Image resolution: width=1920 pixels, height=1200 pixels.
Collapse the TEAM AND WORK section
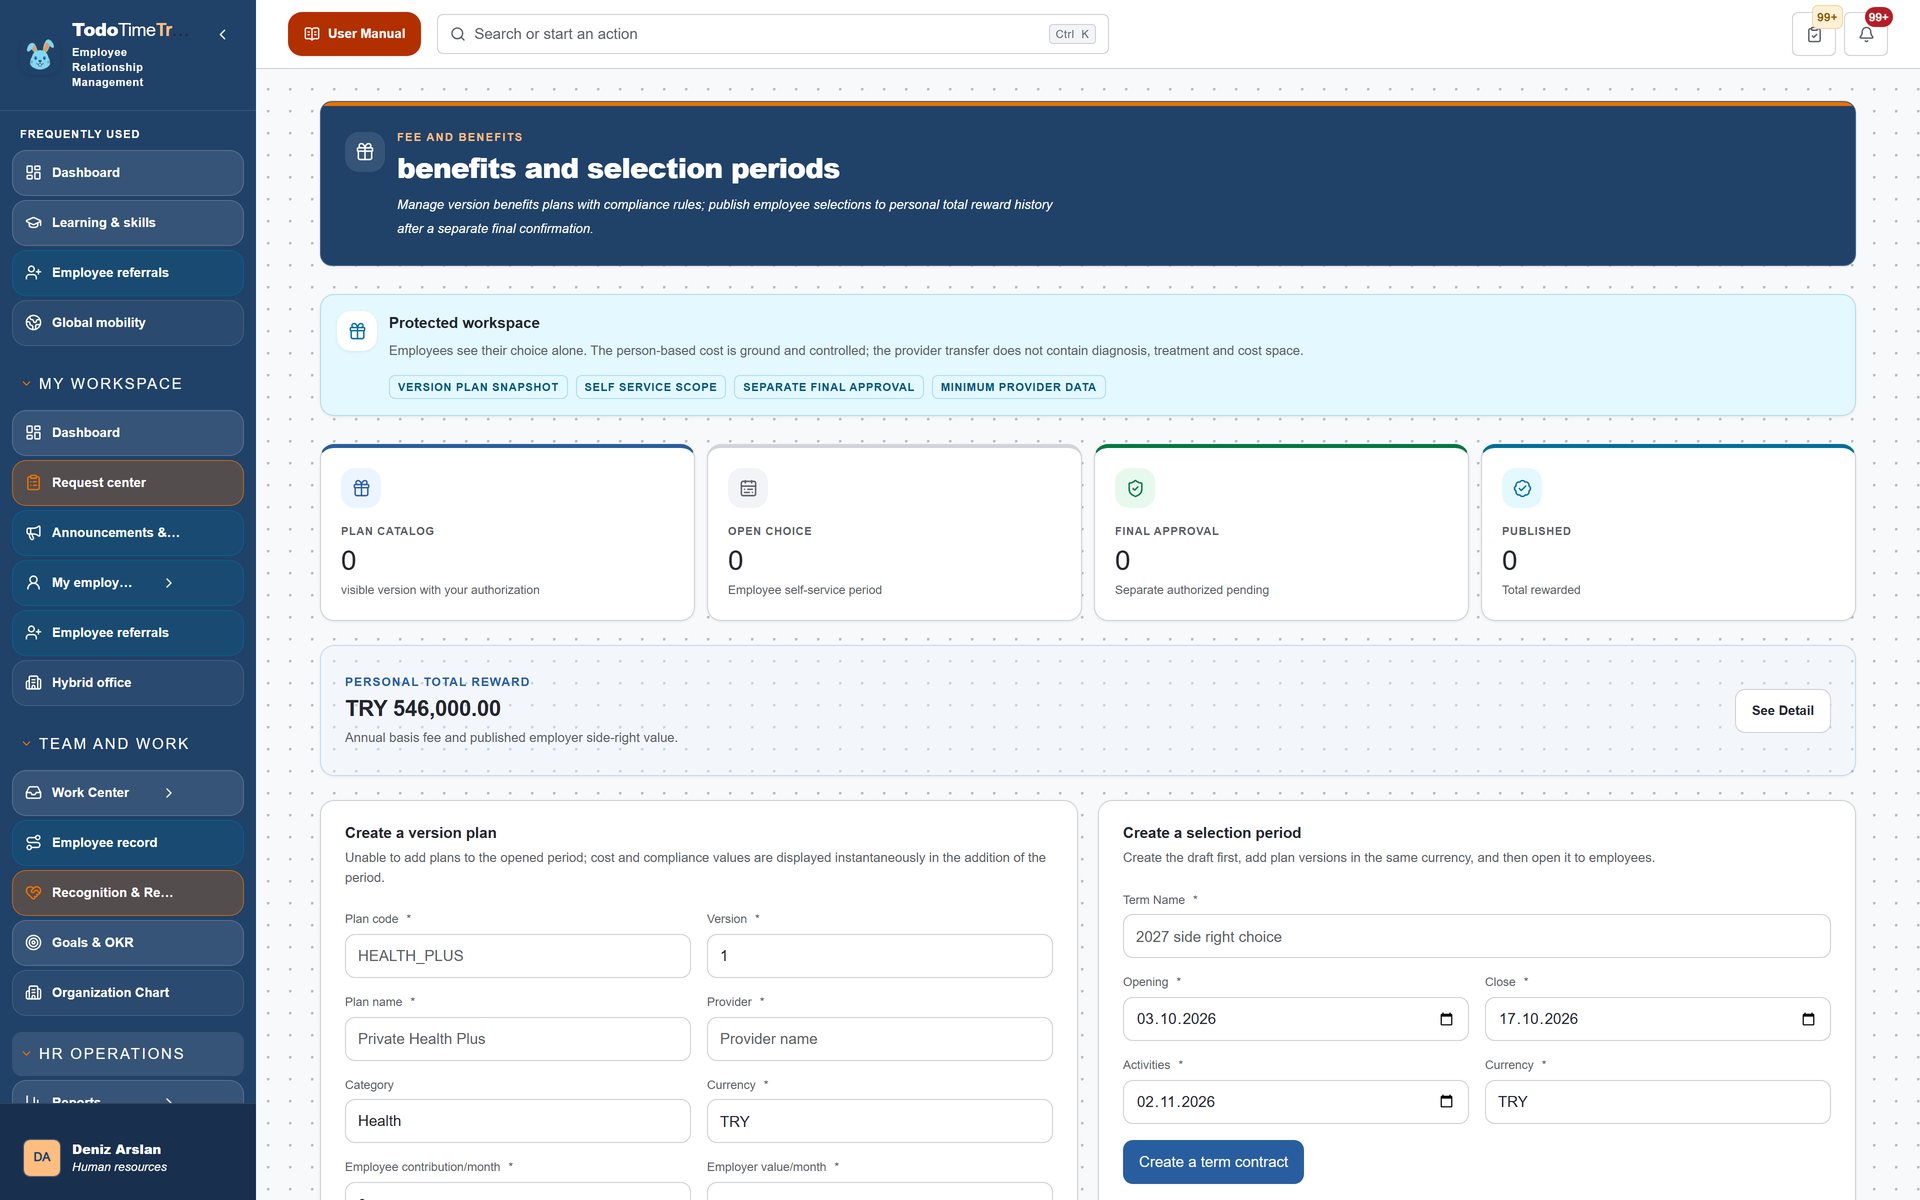tap(27, 744)
